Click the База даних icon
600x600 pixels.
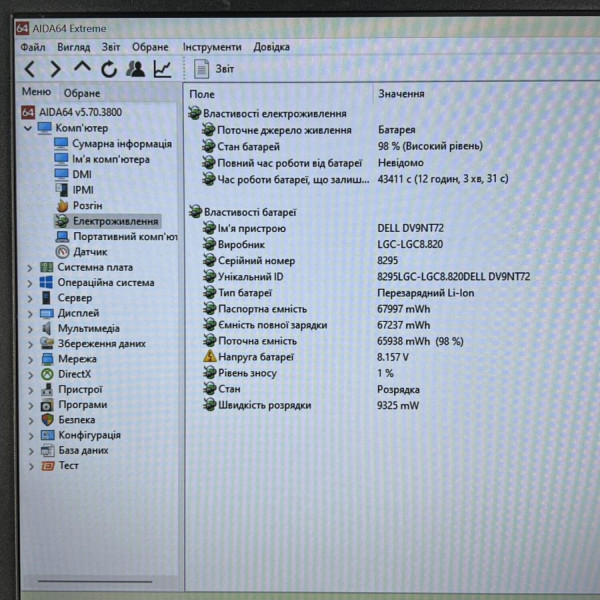(x=47, y=450)
